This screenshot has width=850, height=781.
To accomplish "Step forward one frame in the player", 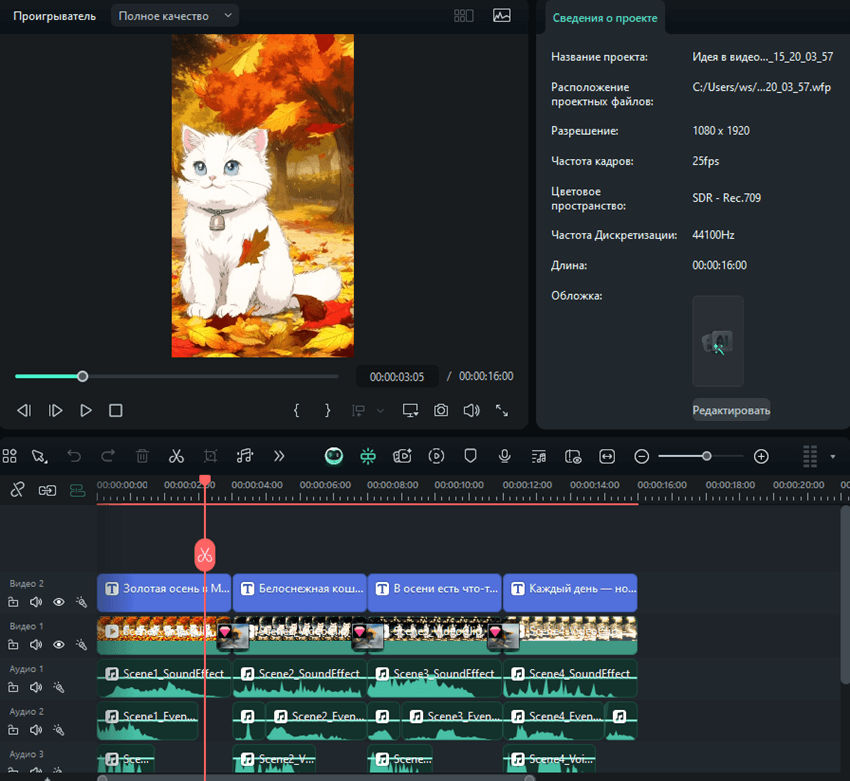I will pos(55,410).
